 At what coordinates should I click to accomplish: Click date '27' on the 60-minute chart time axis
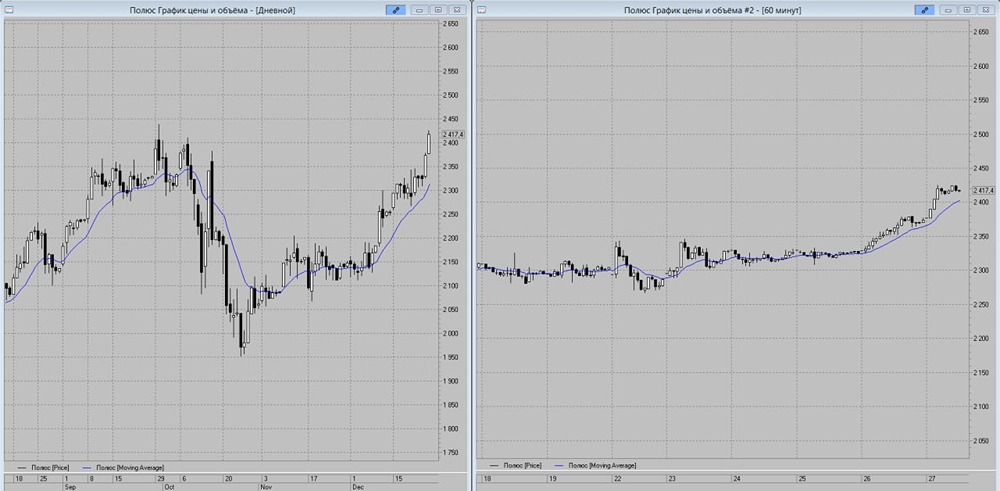[x=931, y=478]
